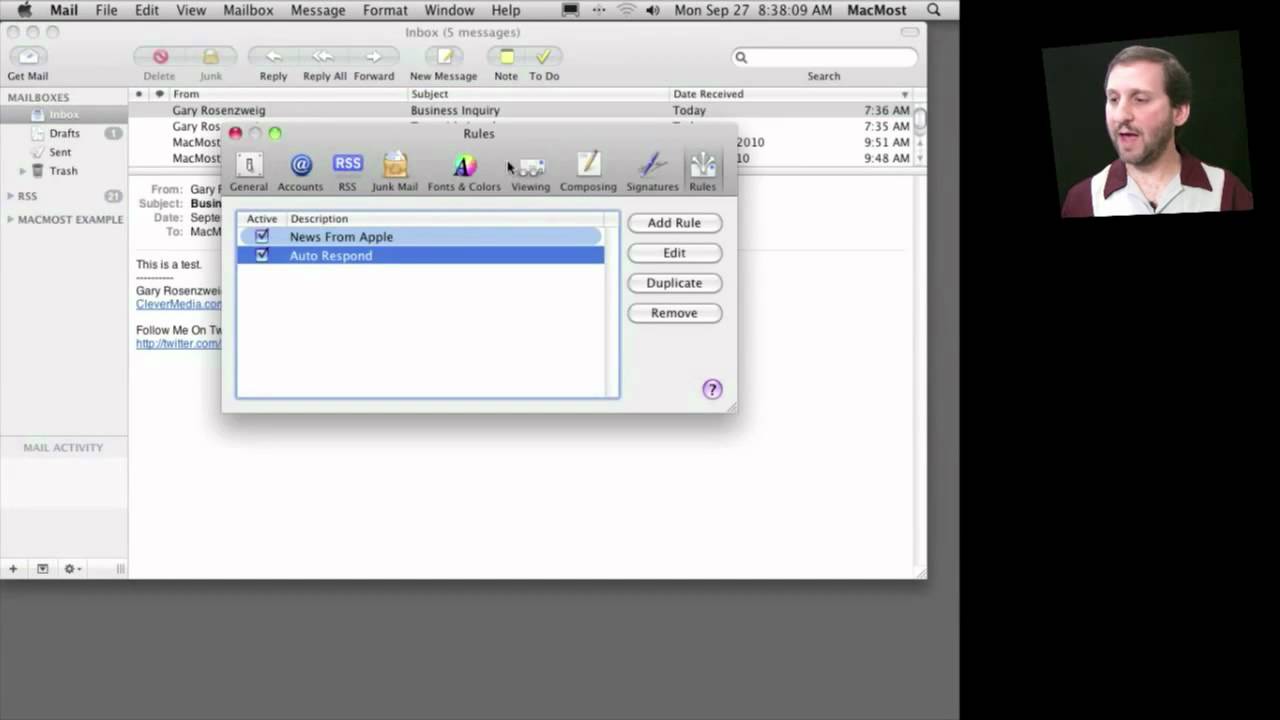
Task: Click the Duplicate rule button
Action: [x=674, y=283]
